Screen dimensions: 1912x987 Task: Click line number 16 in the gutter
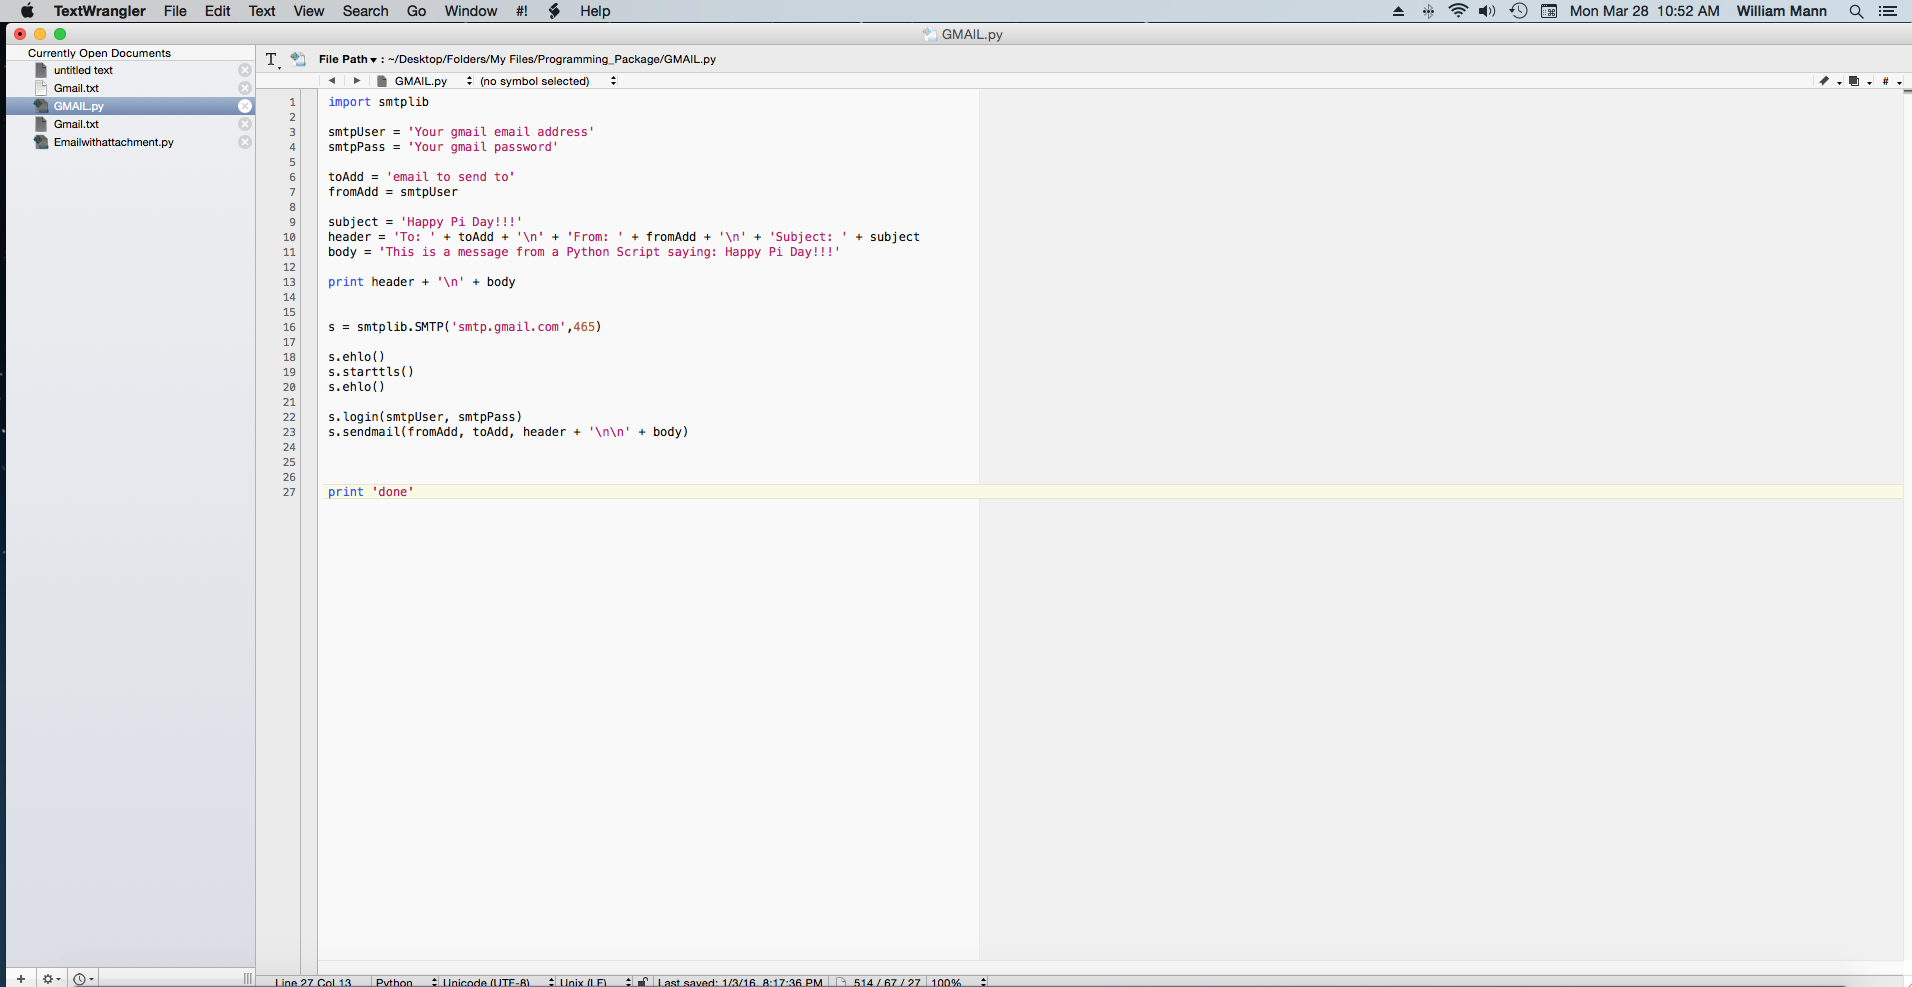[x=289, y=327]
